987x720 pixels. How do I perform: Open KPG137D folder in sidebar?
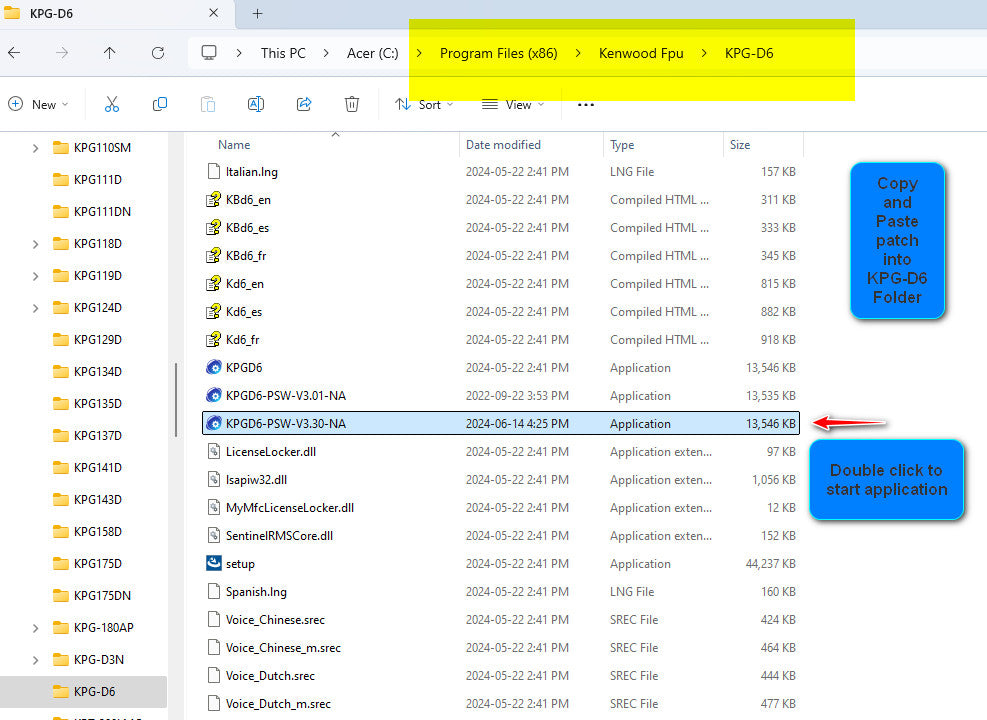point(98,436)
